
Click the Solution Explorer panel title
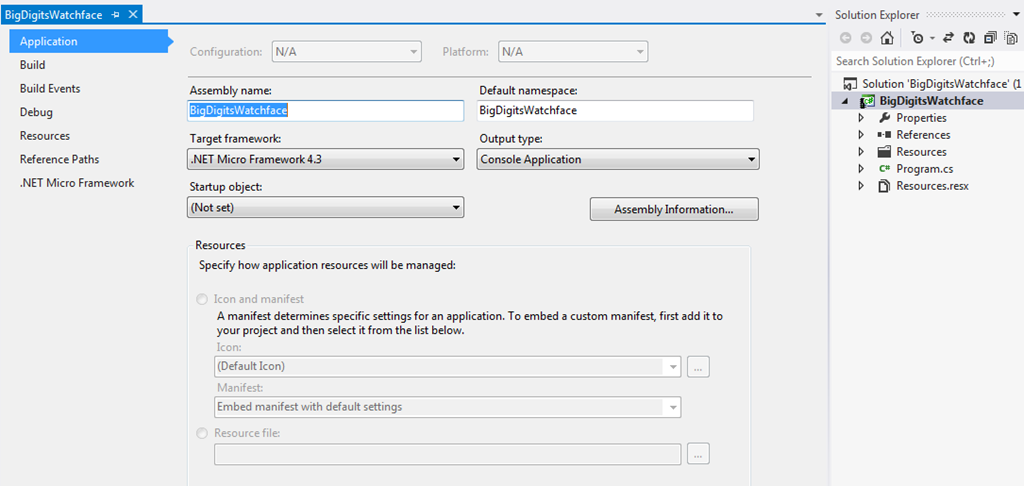(876, 14)
